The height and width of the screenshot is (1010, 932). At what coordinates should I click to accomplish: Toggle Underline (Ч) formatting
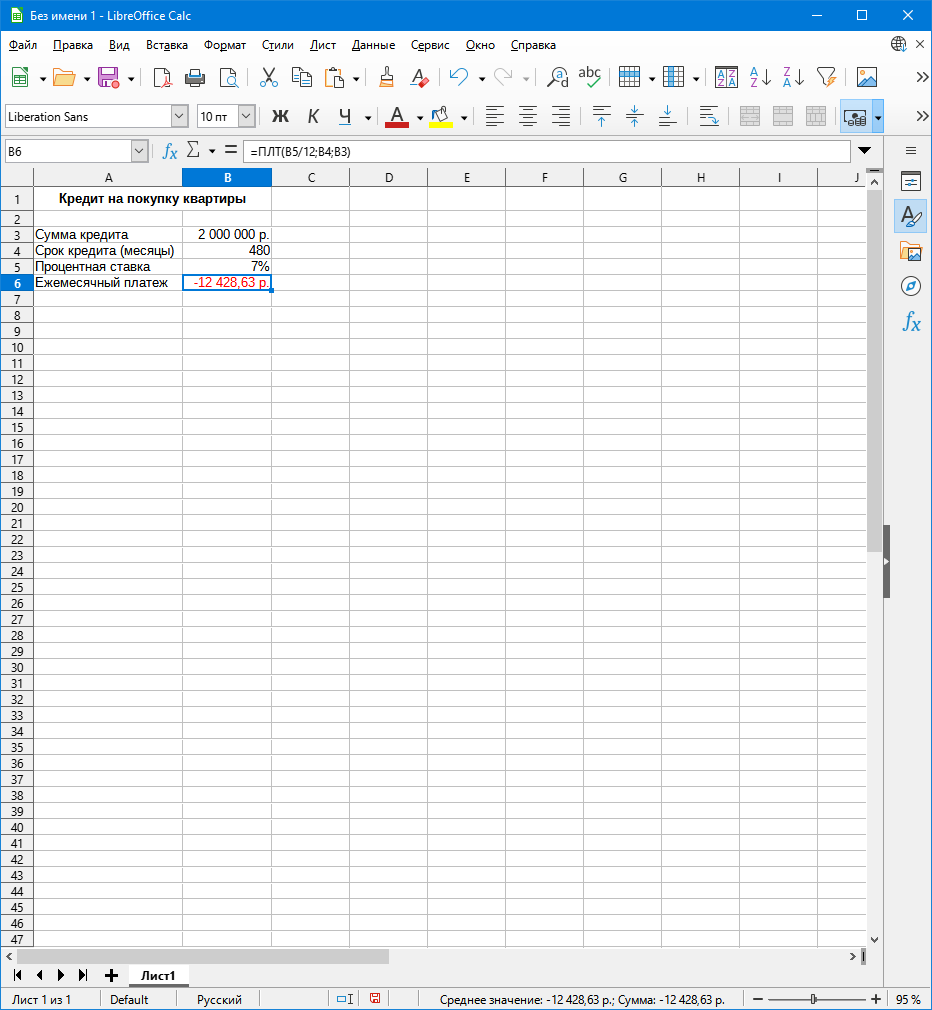point(345,117)
